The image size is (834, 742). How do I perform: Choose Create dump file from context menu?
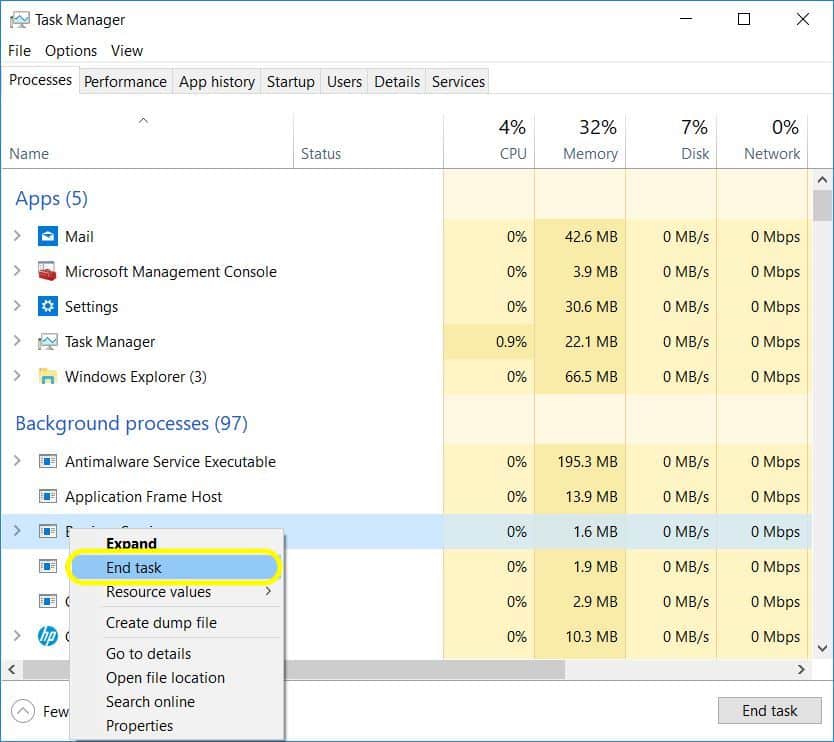[x=161, y=623]
